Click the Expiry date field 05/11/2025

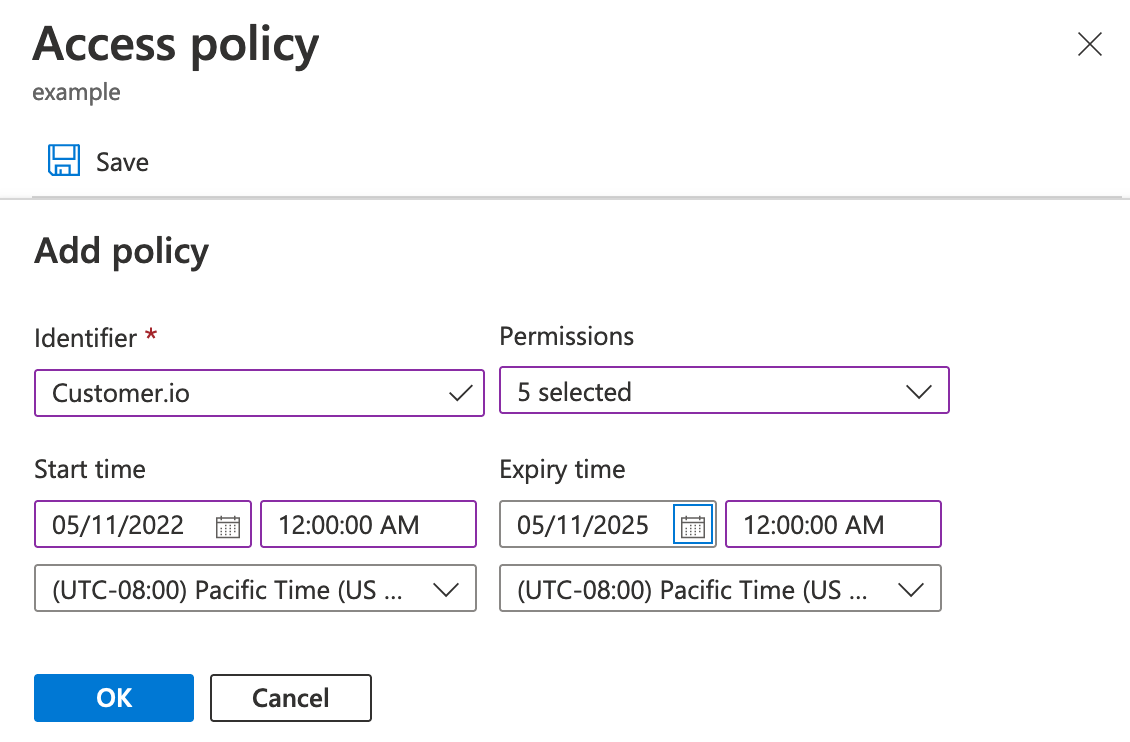tap(608, 524)
